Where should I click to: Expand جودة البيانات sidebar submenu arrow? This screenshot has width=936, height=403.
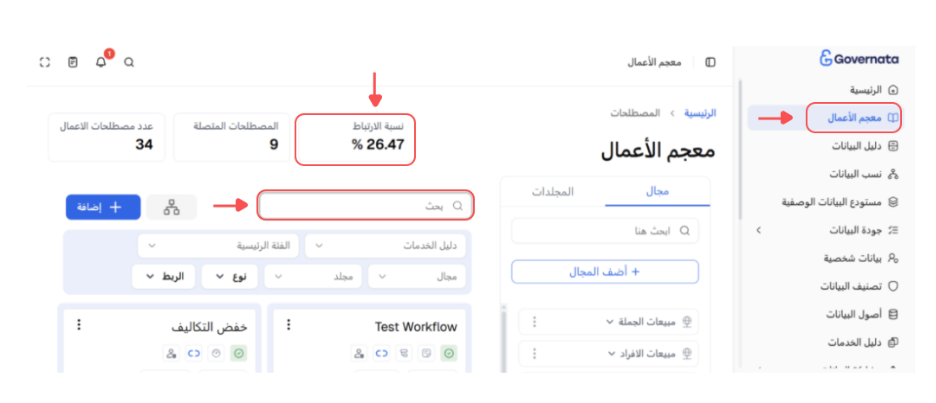[759, 230]
